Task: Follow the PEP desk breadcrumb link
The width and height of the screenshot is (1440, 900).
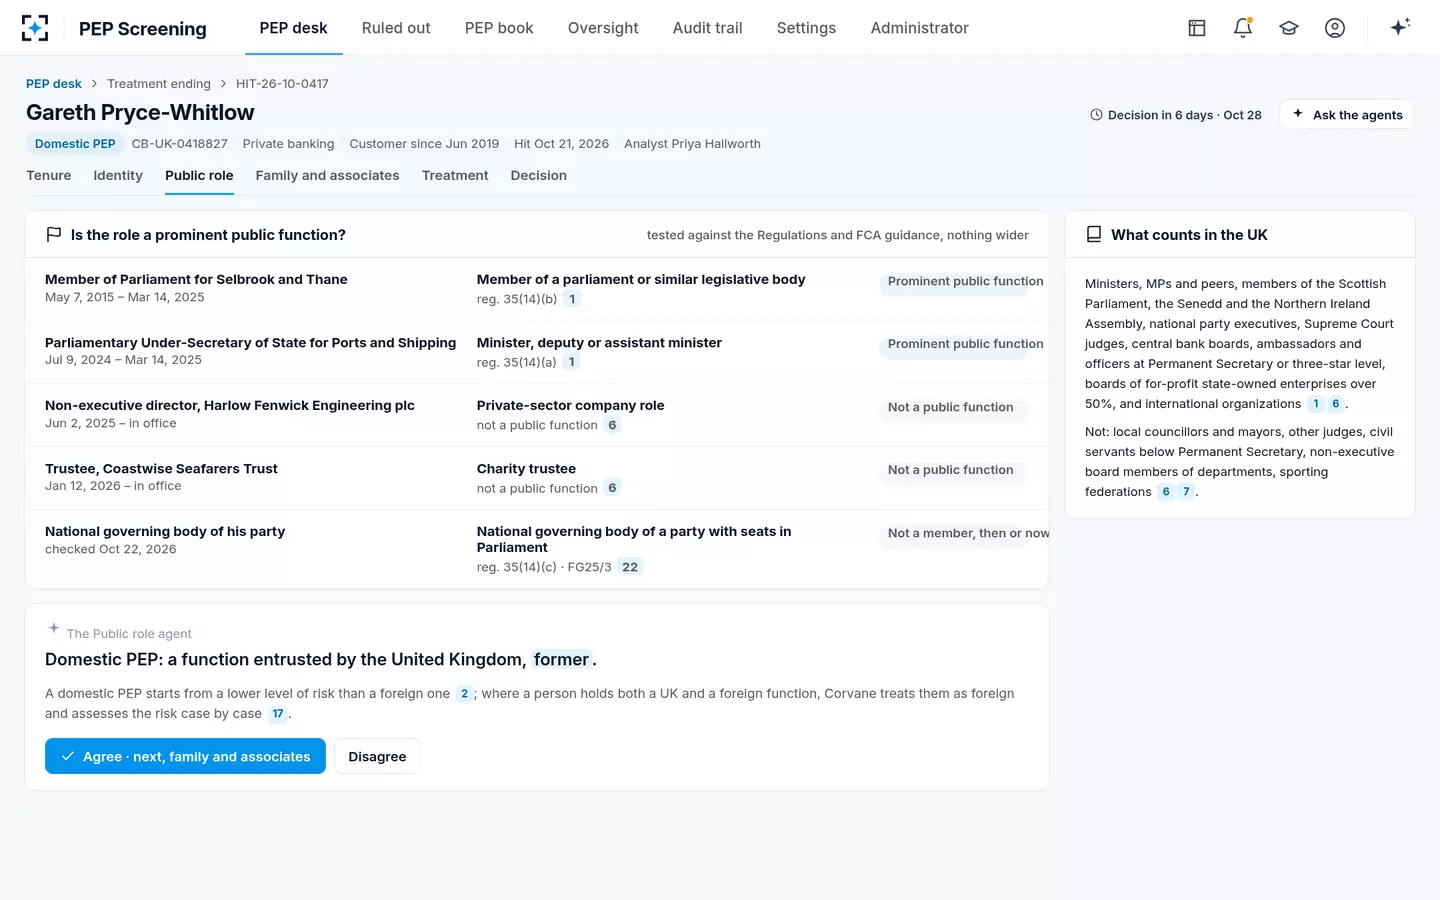Action: pyautogui.click(x=54, y=84)
